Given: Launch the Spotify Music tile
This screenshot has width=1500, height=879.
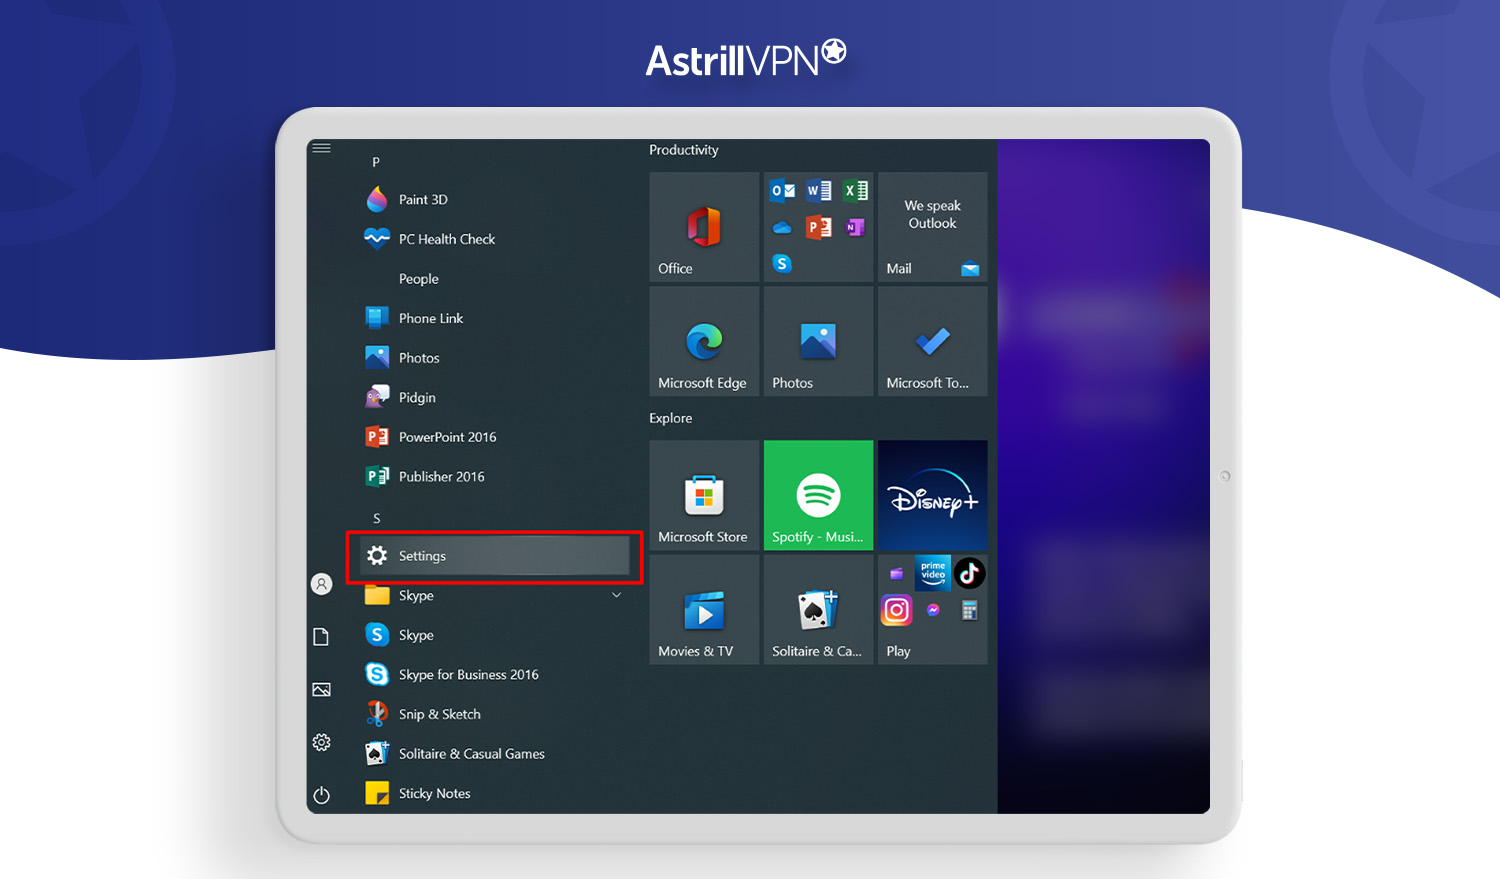Looking at the screenshot, I should [818, 495].
